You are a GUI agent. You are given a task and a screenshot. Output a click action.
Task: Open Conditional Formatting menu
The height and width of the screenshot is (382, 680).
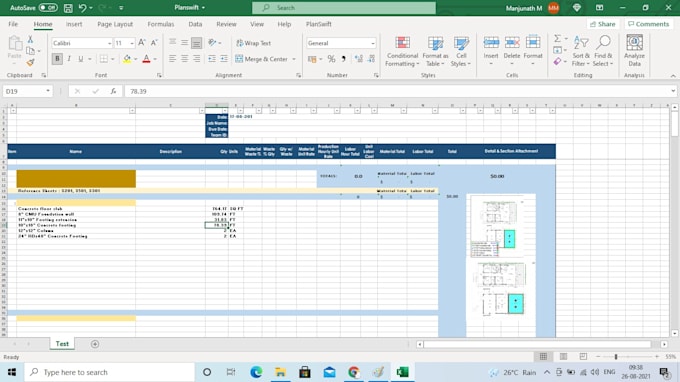402,51
